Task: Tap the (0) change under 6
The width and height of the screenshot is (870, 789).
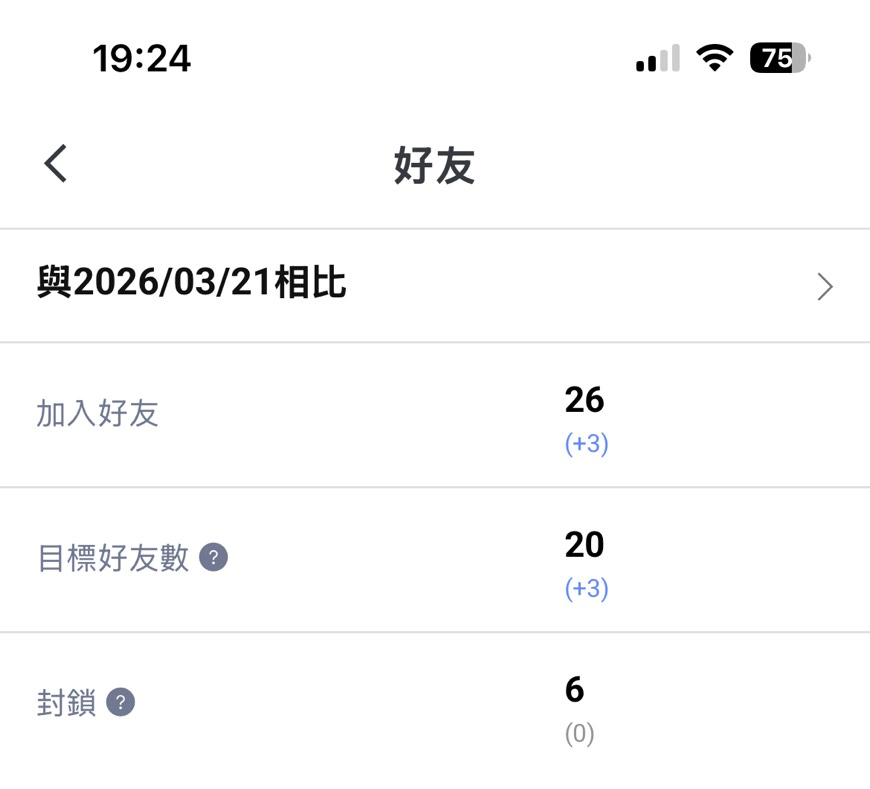Action: [579, 734]
